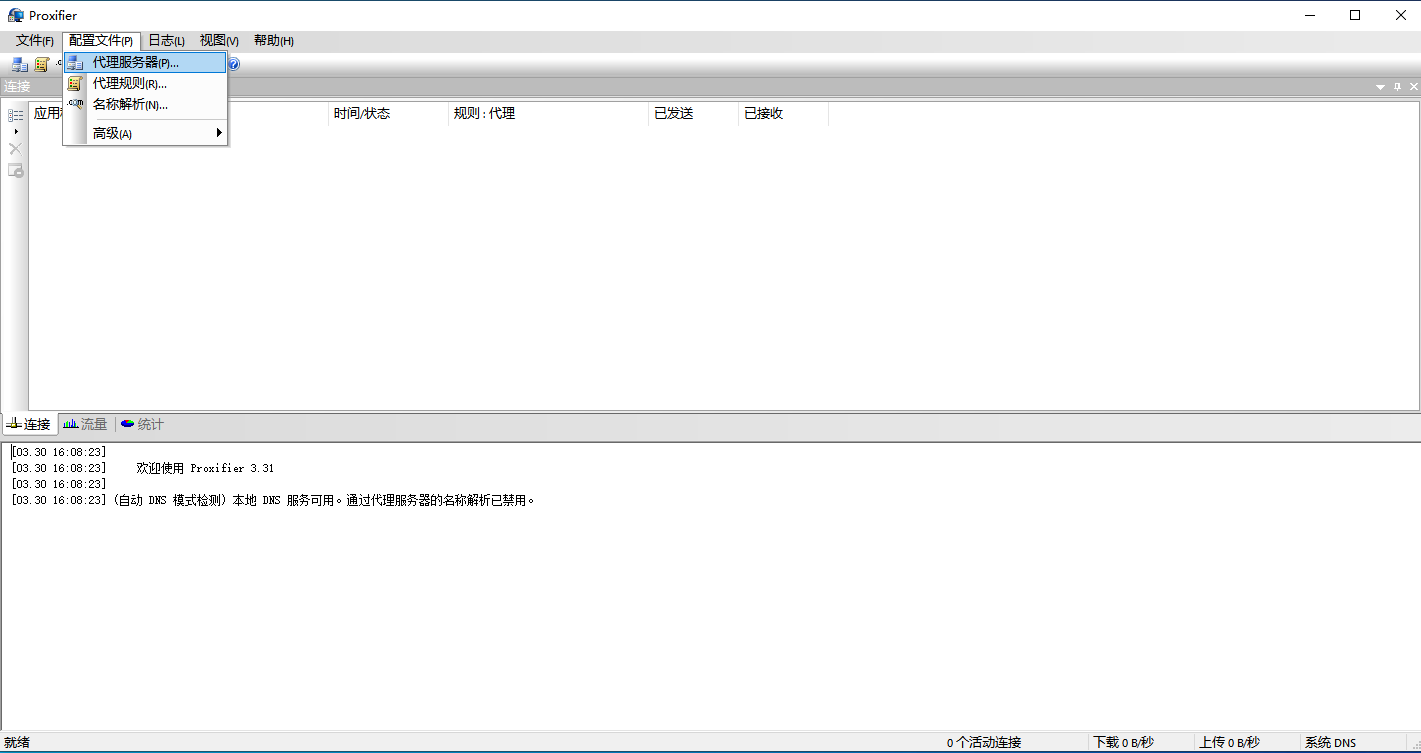
Task: Click the 0 个活动连接 status bar entry
Action: 984,742
